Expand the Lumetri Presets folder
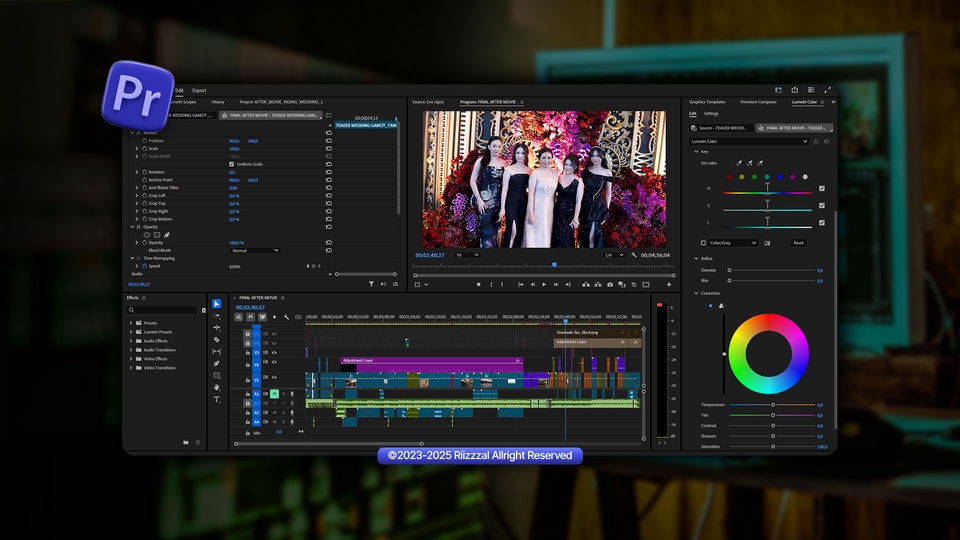This screenshot has width=960, height=540. (x=131, y=332)
